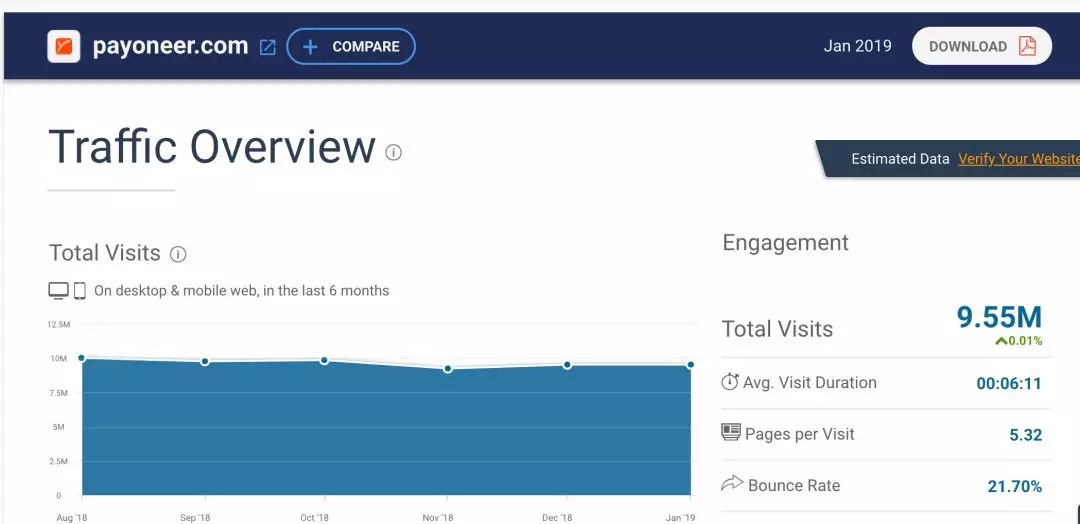Viewport: 1080px width, 524px height.
Task: Select the Dec '18 chart data point
Action: coord(567,365)
